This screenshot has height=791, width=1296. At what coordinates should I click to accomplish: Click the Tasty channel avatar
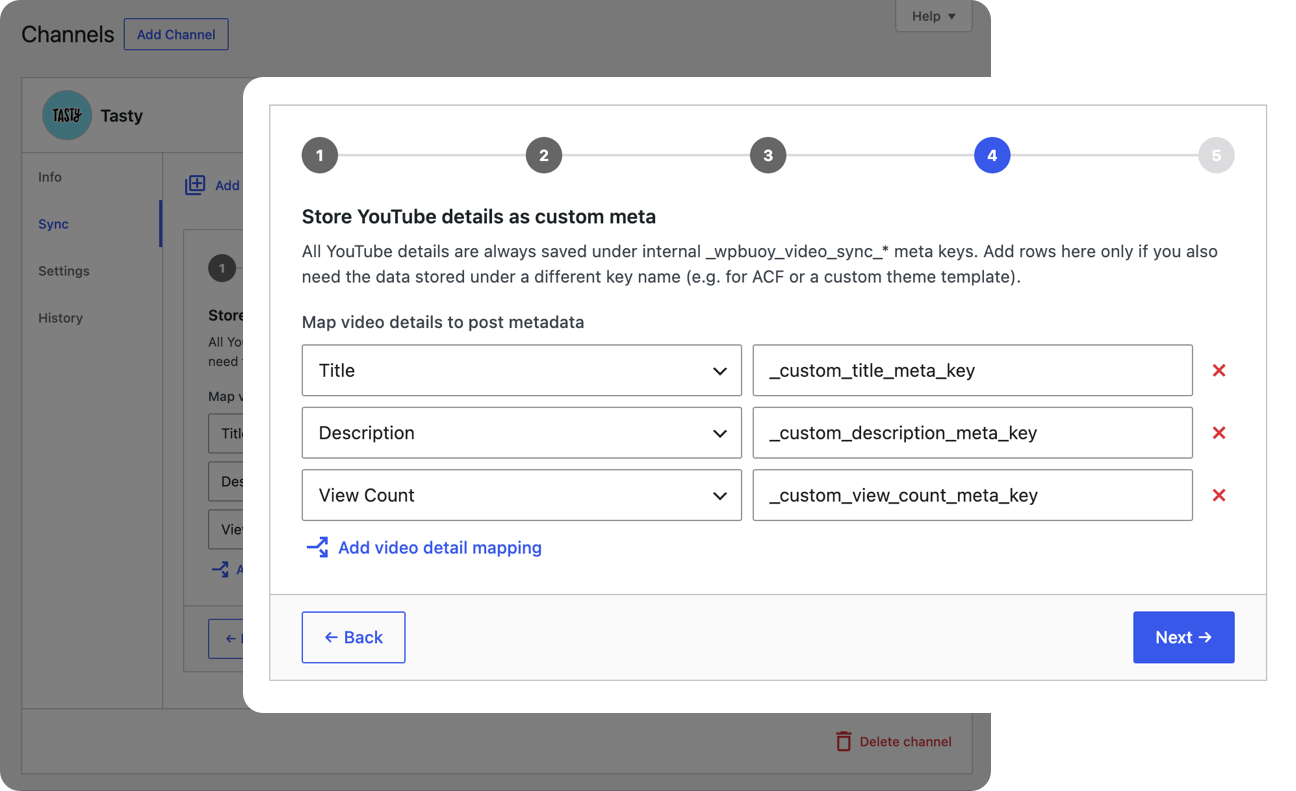tap(67, 115)
